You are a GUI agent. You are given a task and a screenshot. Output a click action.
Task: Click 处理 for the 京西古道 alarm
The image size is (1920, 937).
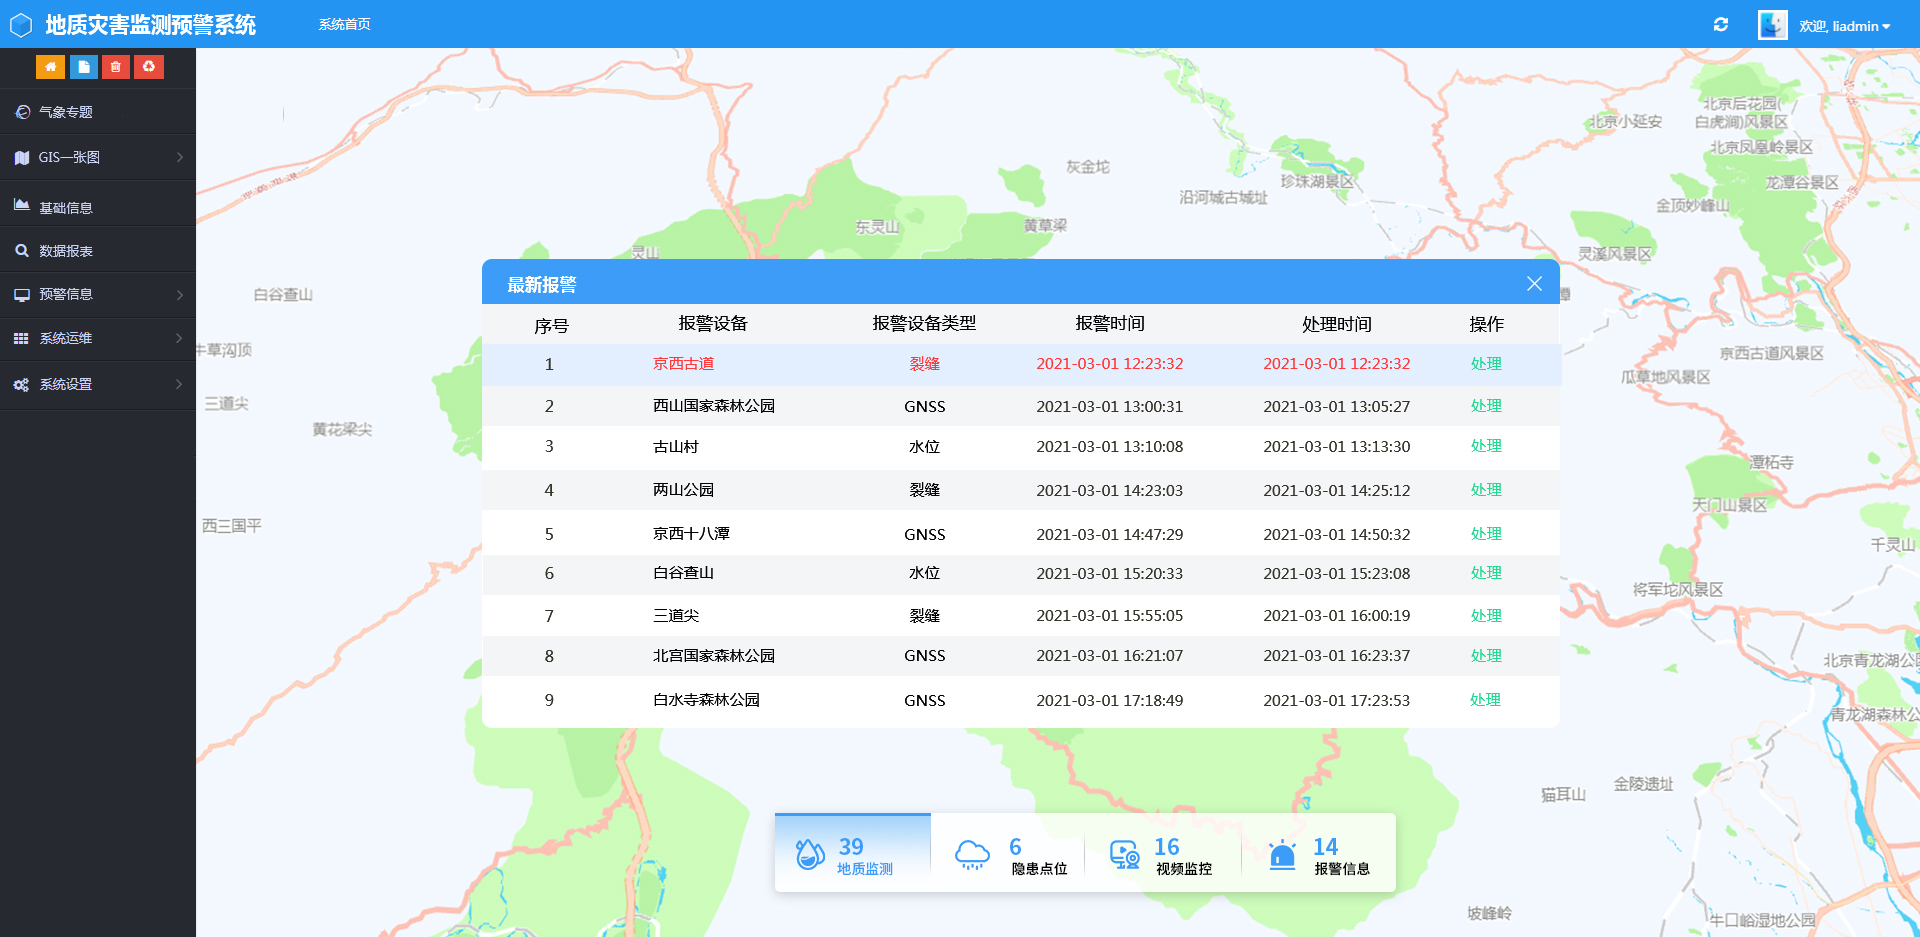pos(1486,364)
